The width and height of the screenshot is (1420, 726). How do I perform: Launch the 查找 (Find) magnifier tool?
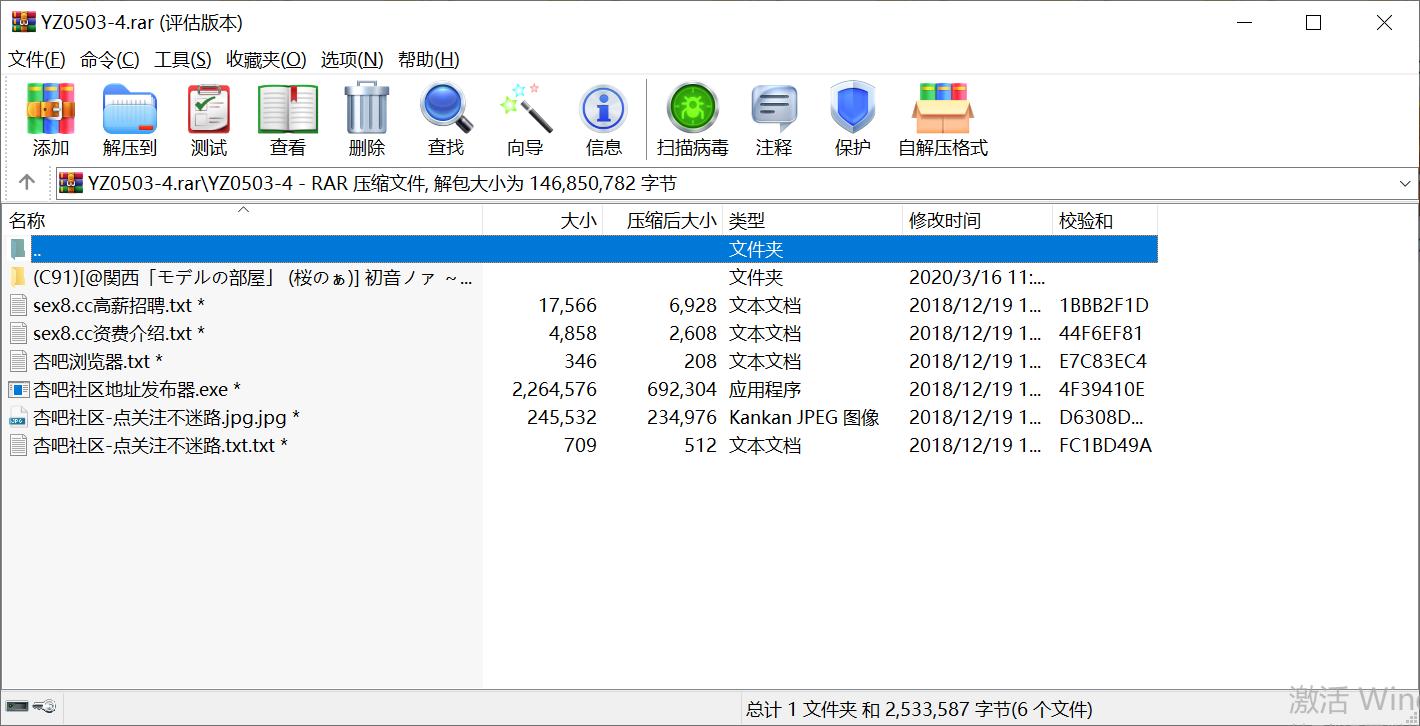coord(446,120)
